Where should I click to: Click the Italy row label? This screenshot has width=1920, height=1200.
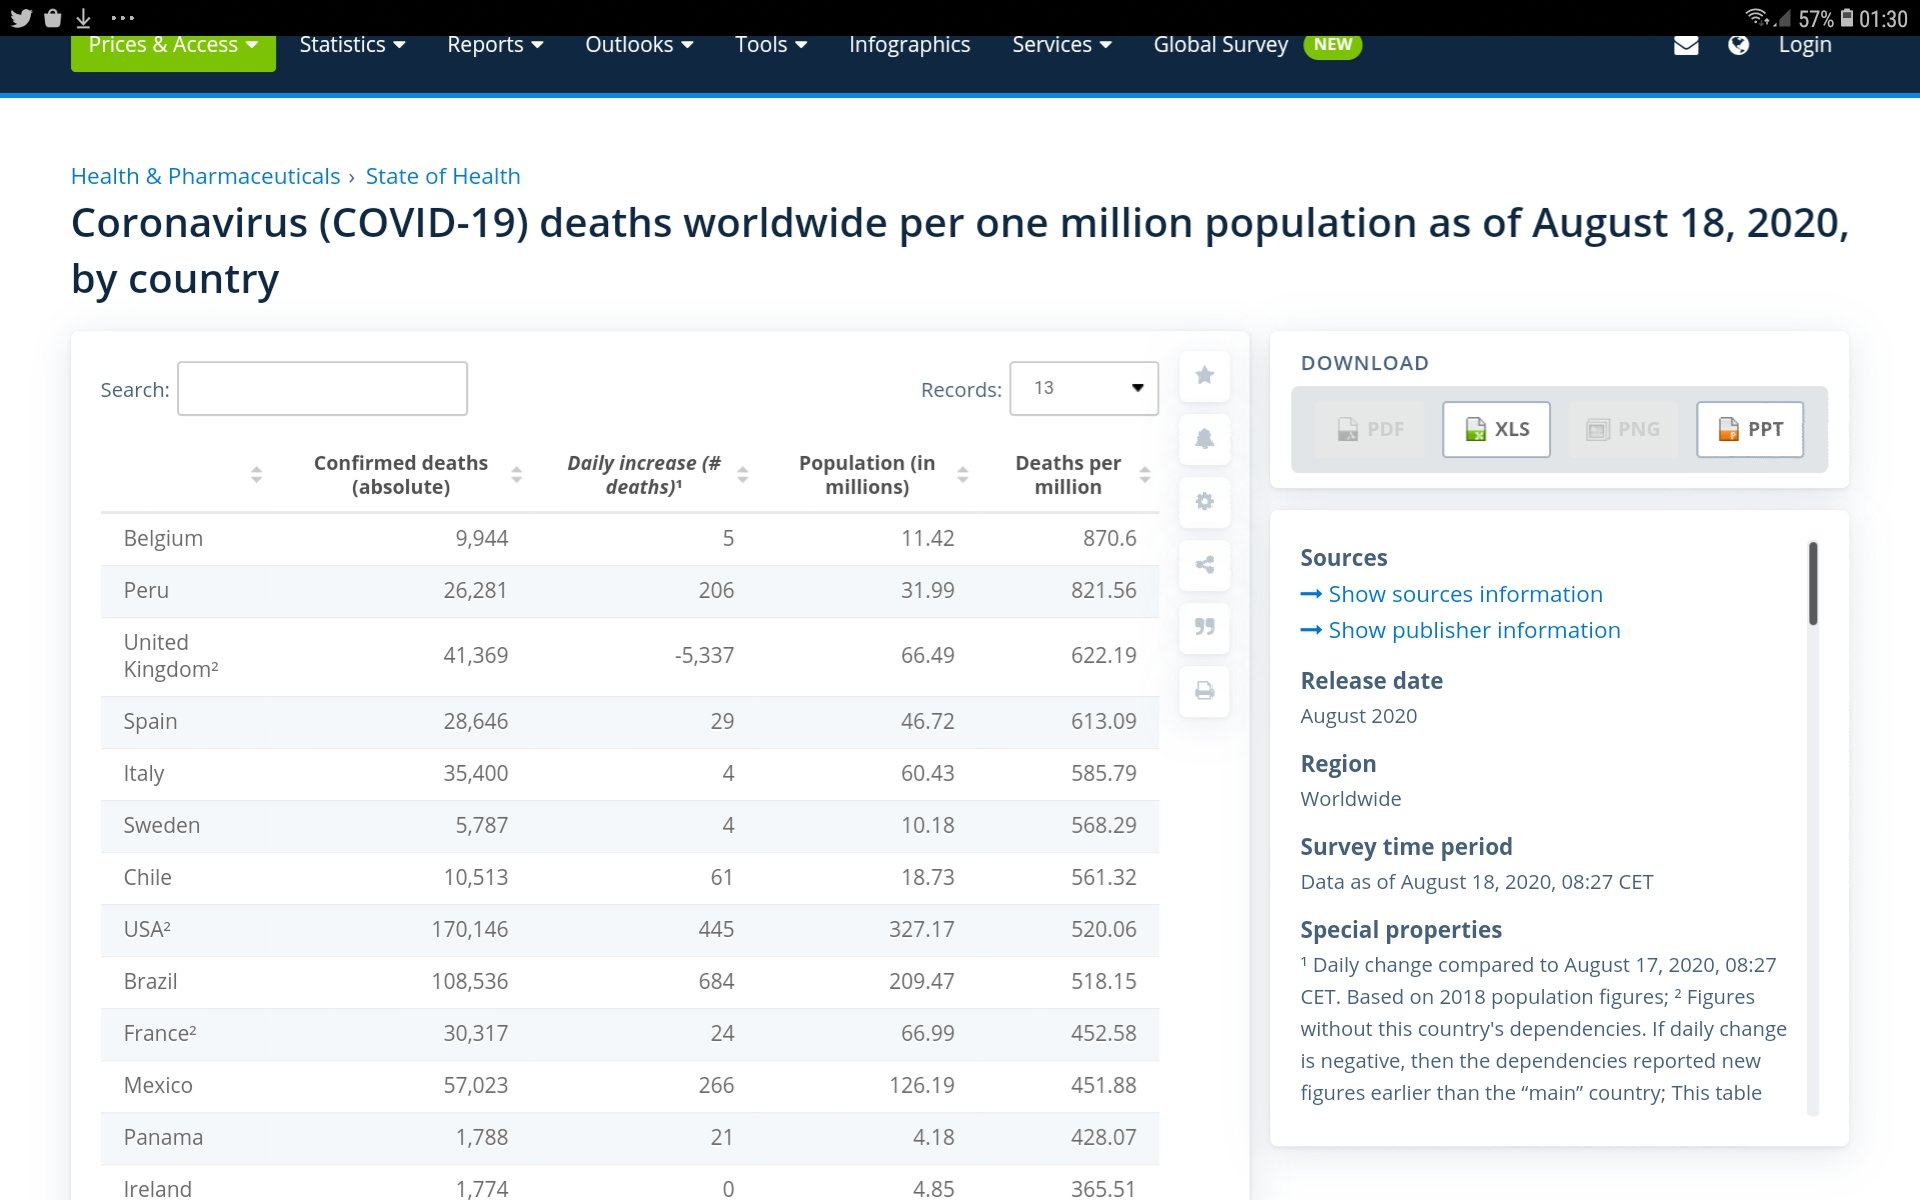(143, 773)
